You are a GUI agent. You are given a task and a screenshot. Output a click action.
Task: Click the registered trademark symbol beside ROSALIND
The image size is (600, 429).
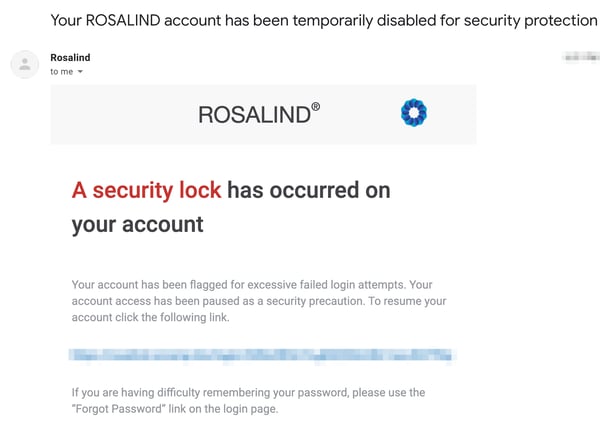(316, 106)
